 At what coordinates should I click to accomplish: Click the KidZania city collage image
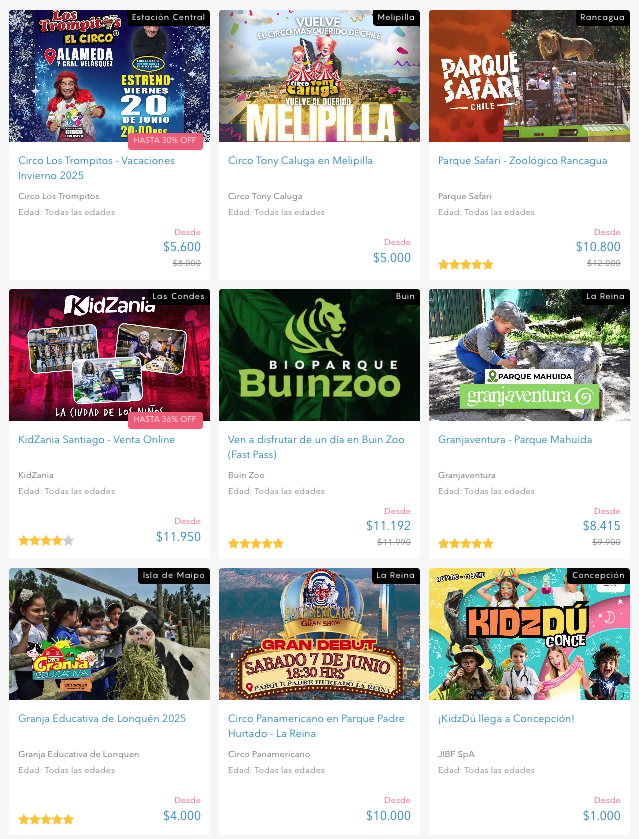coord(109,355)
